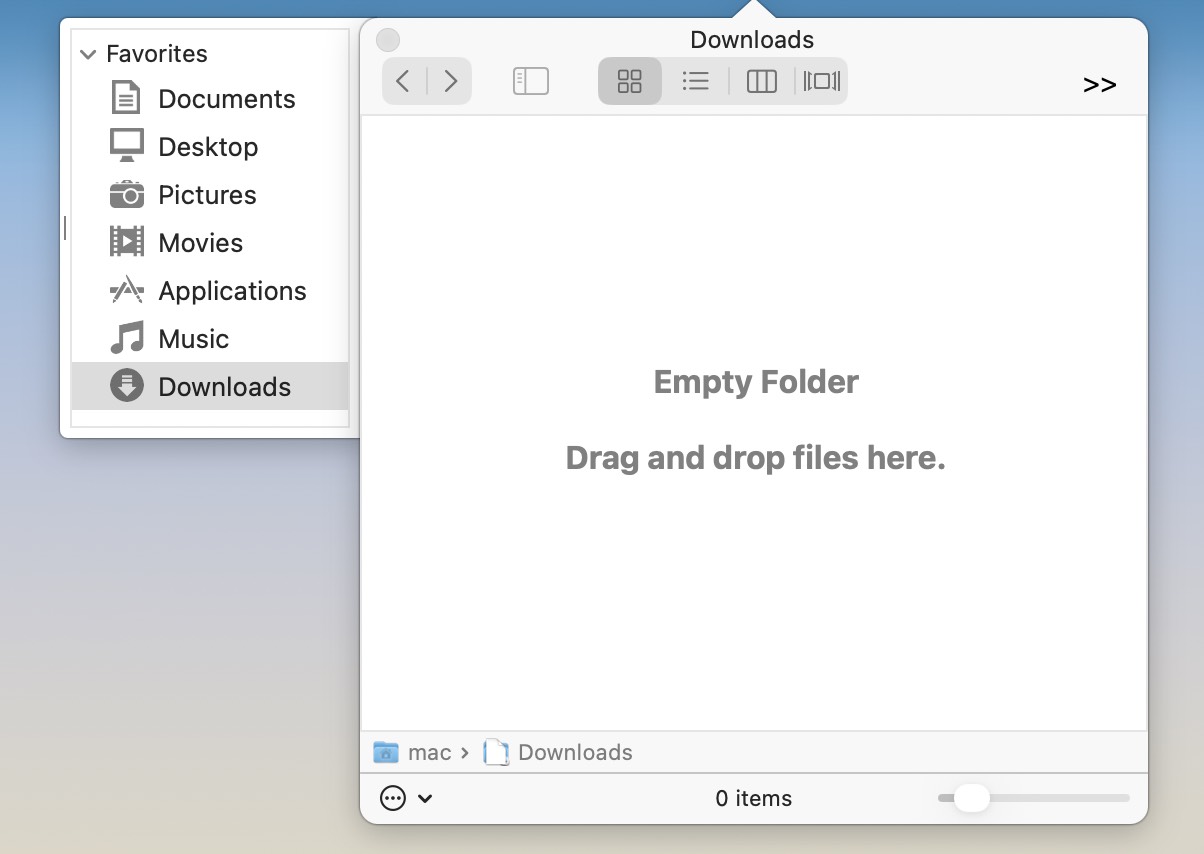Image resolution: width=1204 pixels, height=854 pixels.
Task: Toggle the sidebar panel button
Action: [x=530, y=81]
